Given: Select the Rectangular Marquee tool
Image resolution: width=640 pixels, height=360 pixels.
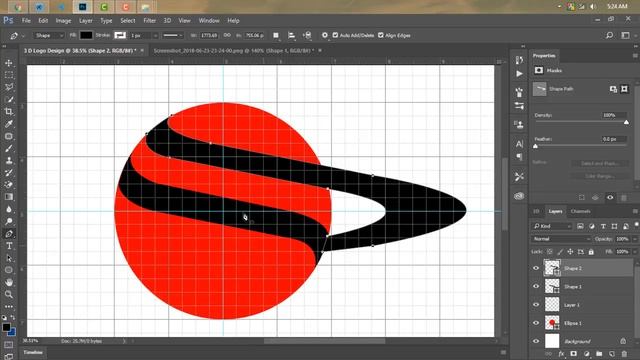Looking at the screenshot, I should (9, 76).
